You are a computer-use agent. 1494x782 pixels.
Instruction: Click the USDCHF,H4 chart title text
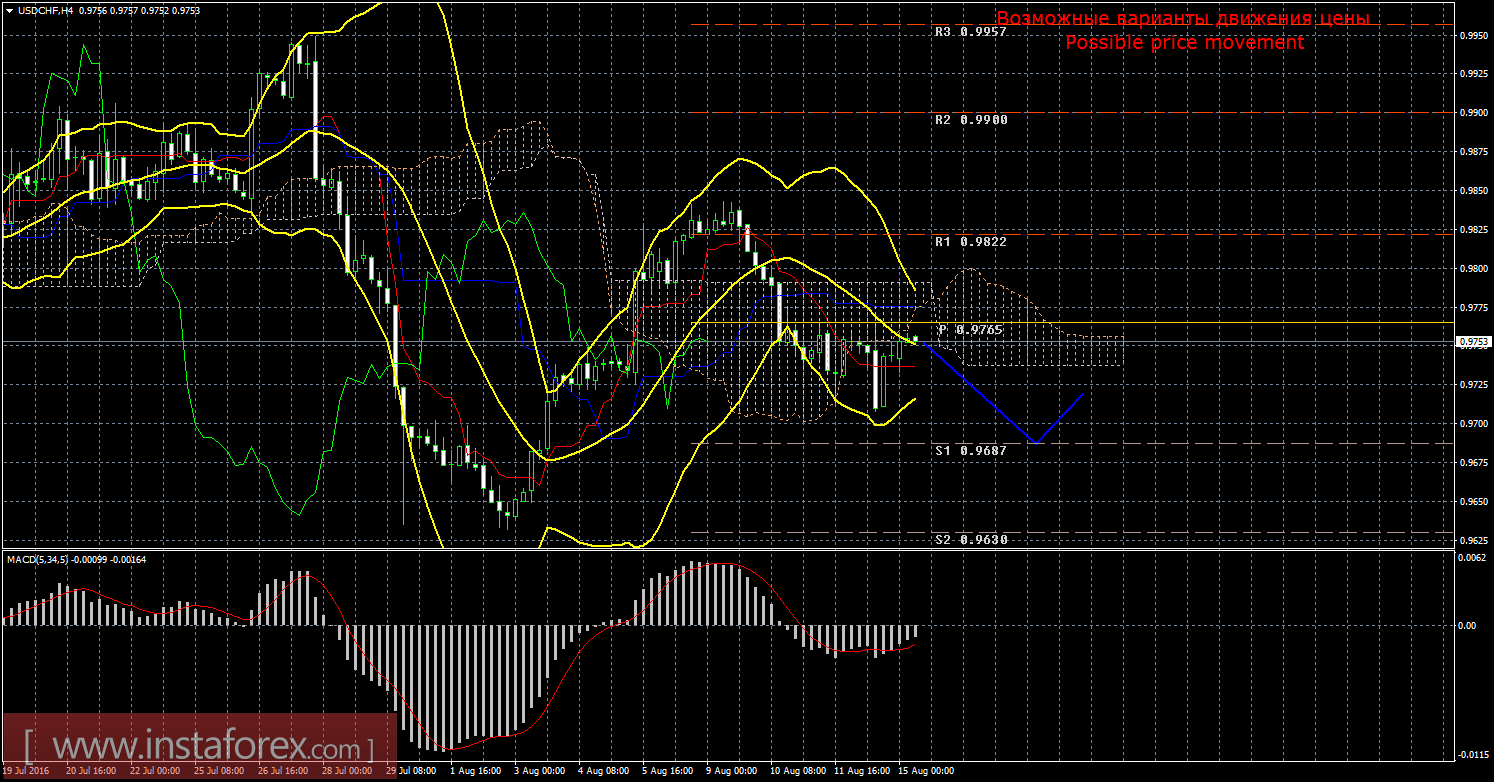click(x=44, y=9)
